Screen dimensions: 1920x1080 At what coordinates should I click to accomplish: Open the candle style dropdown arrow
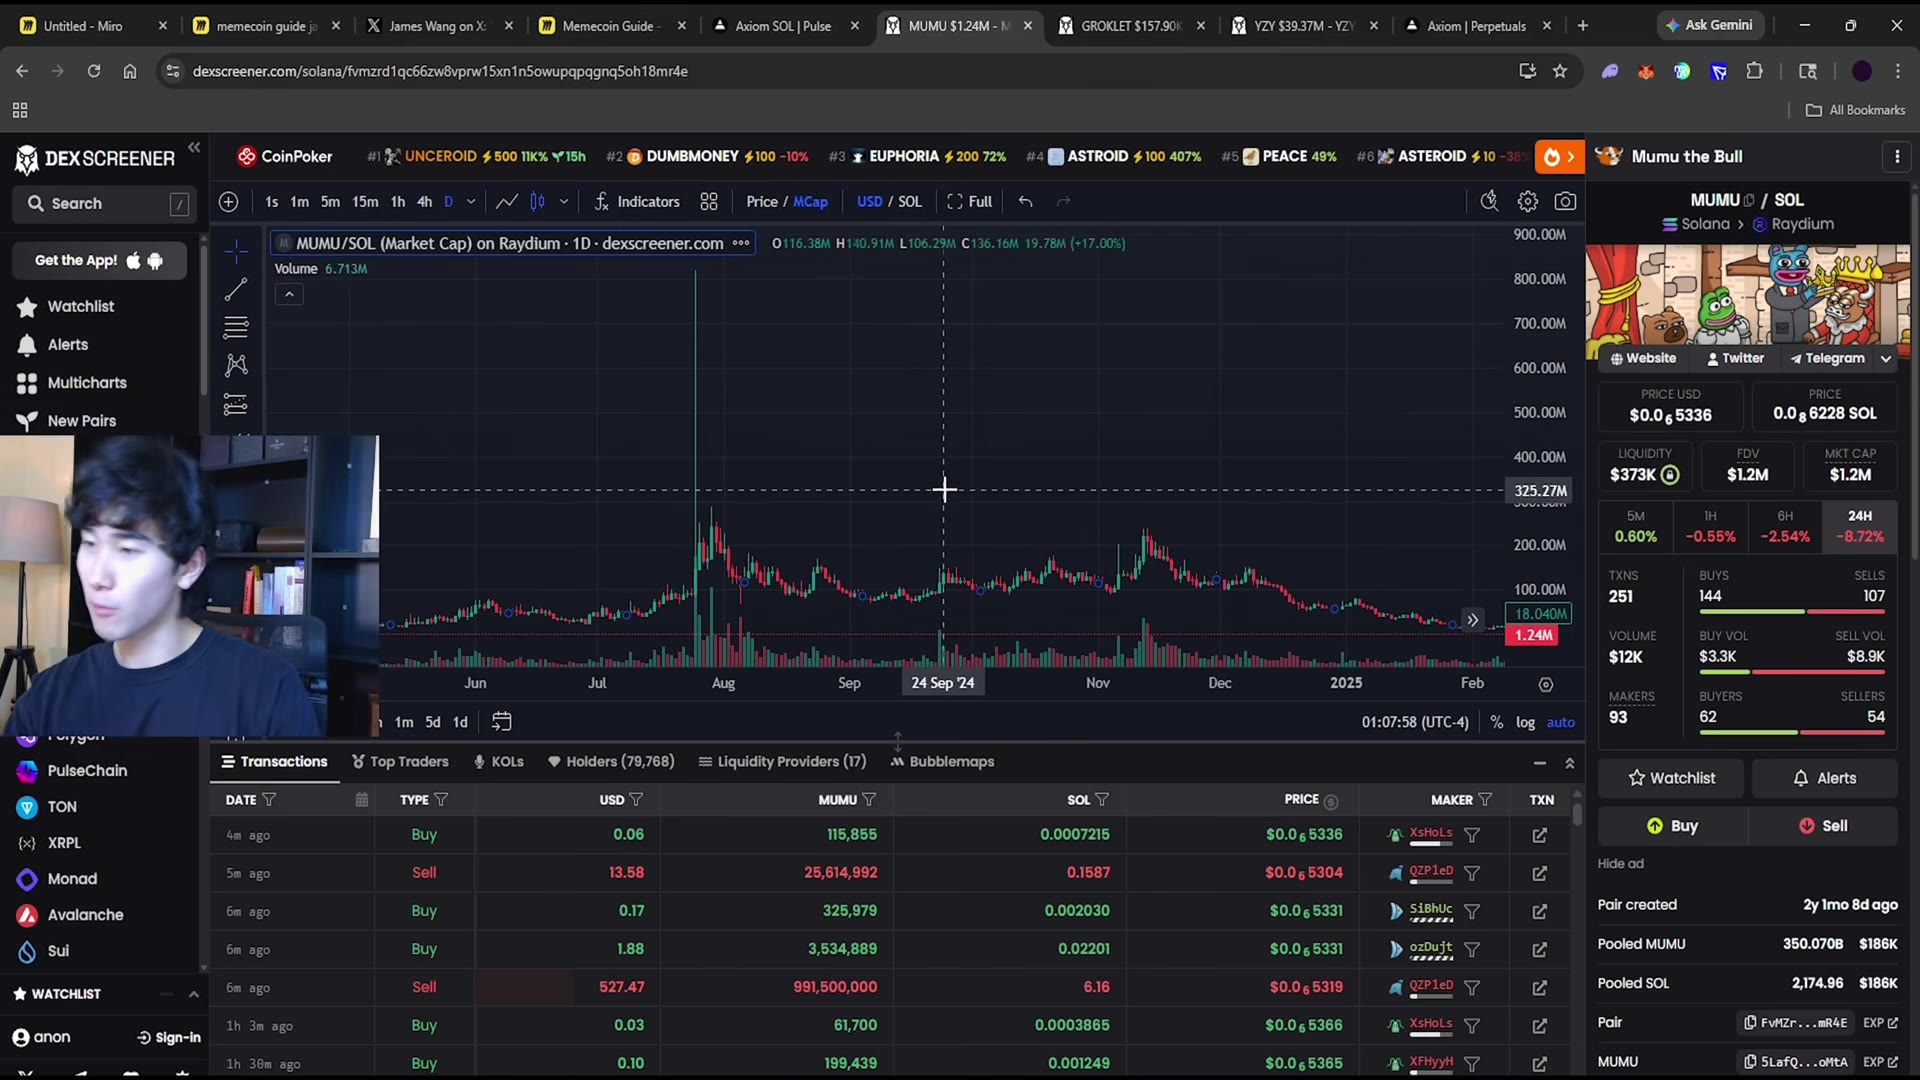pyautogui.click(x=564, y=202)
